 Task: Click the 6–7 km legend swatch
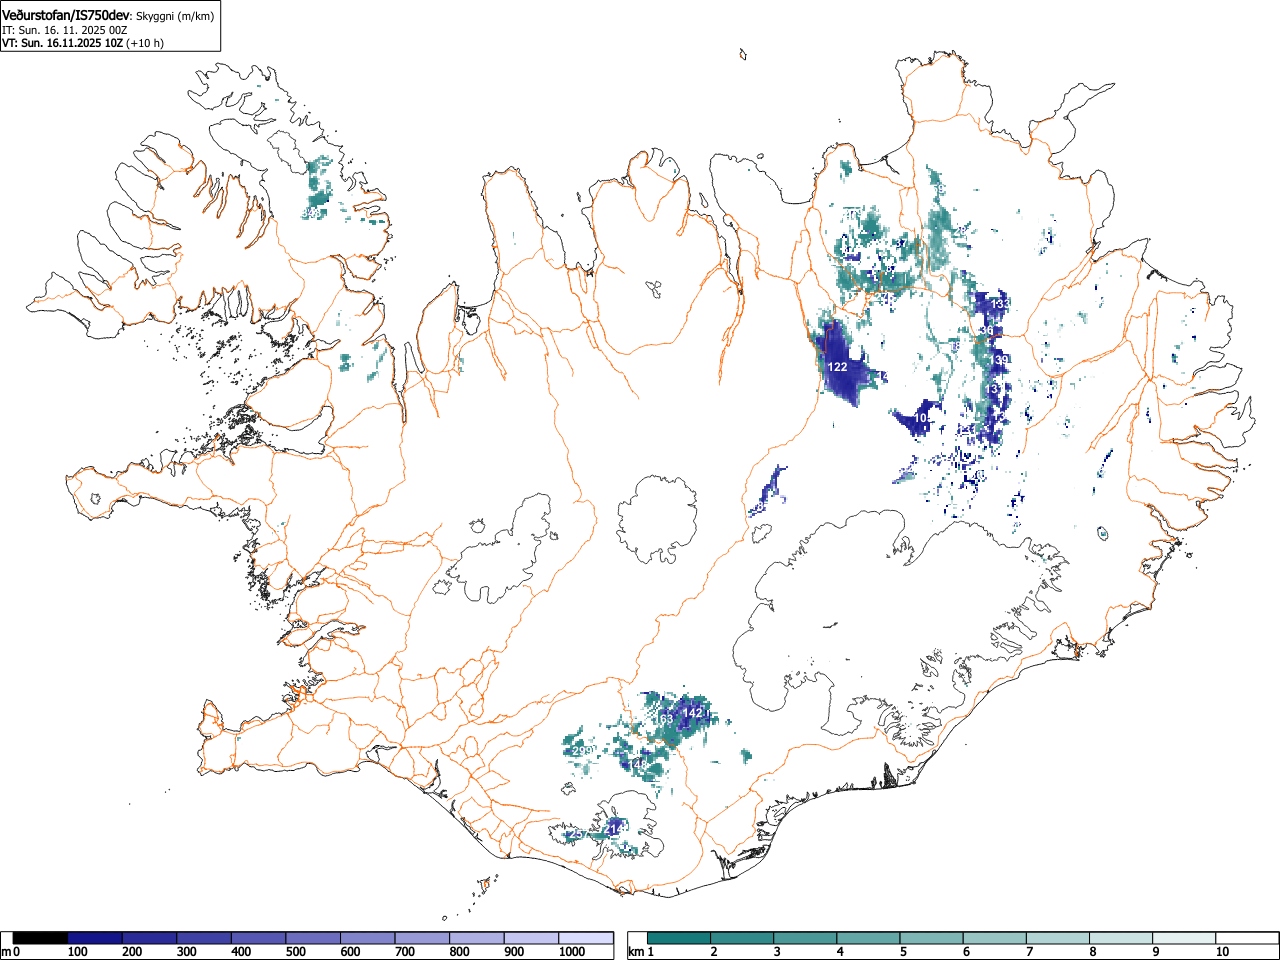point(994,938)
